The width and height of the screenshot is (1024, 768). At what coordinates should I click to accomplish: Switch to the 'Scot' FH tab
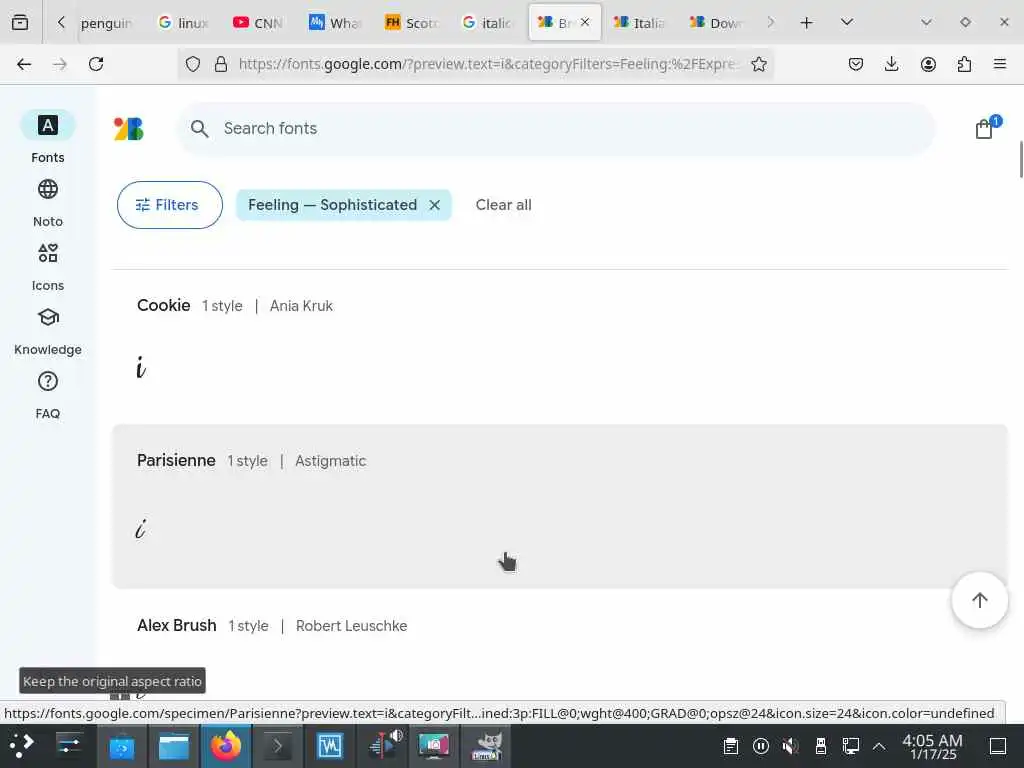[411, 23]
